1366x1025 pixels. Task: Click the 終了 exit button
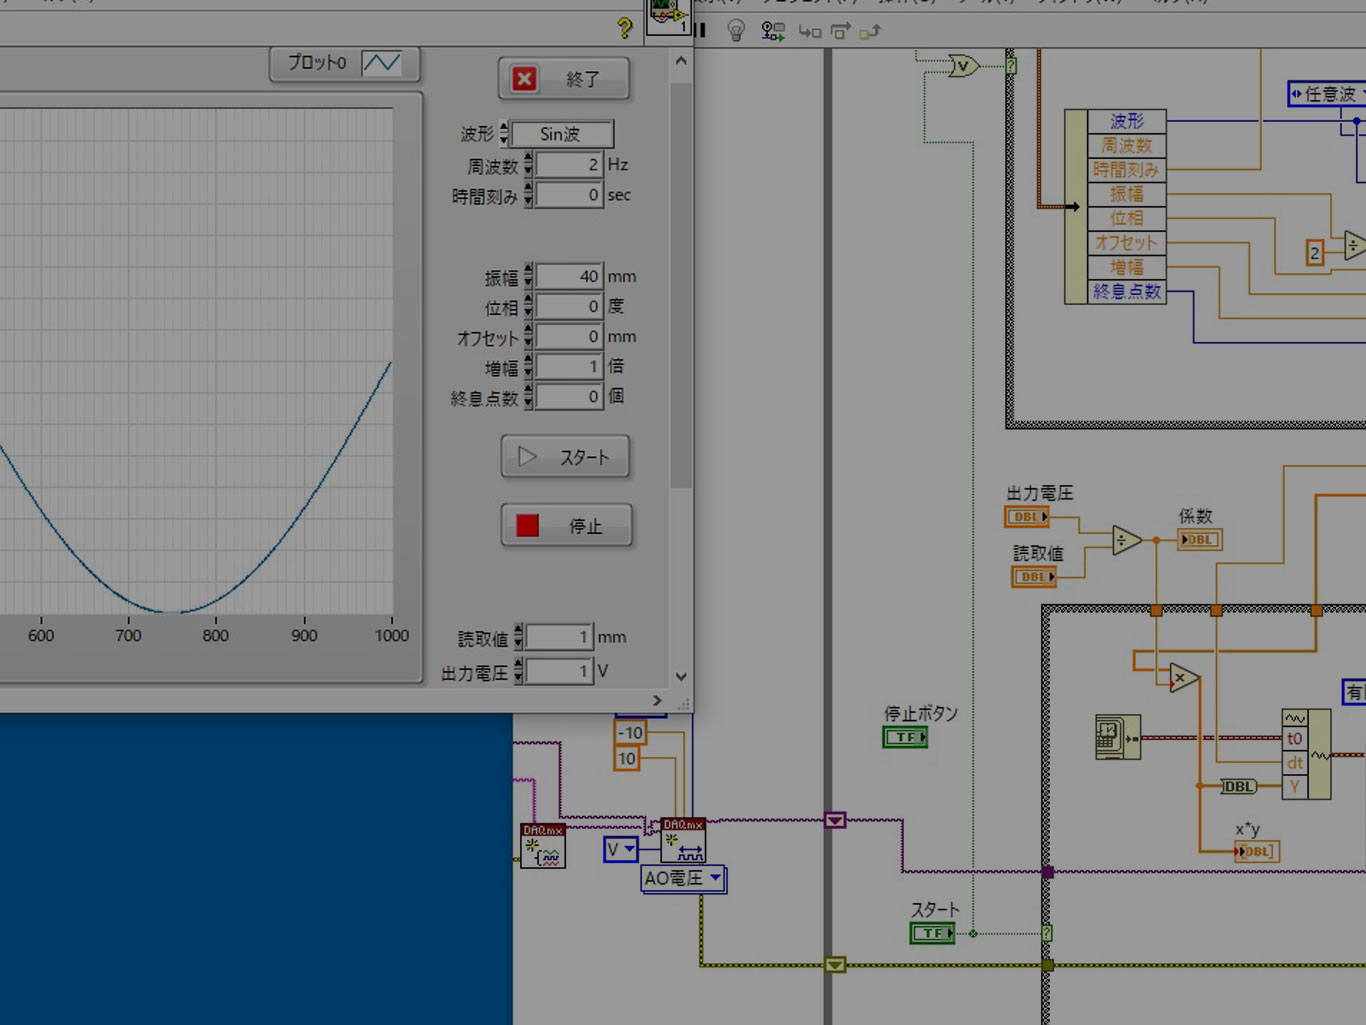[x=564, y=79]
